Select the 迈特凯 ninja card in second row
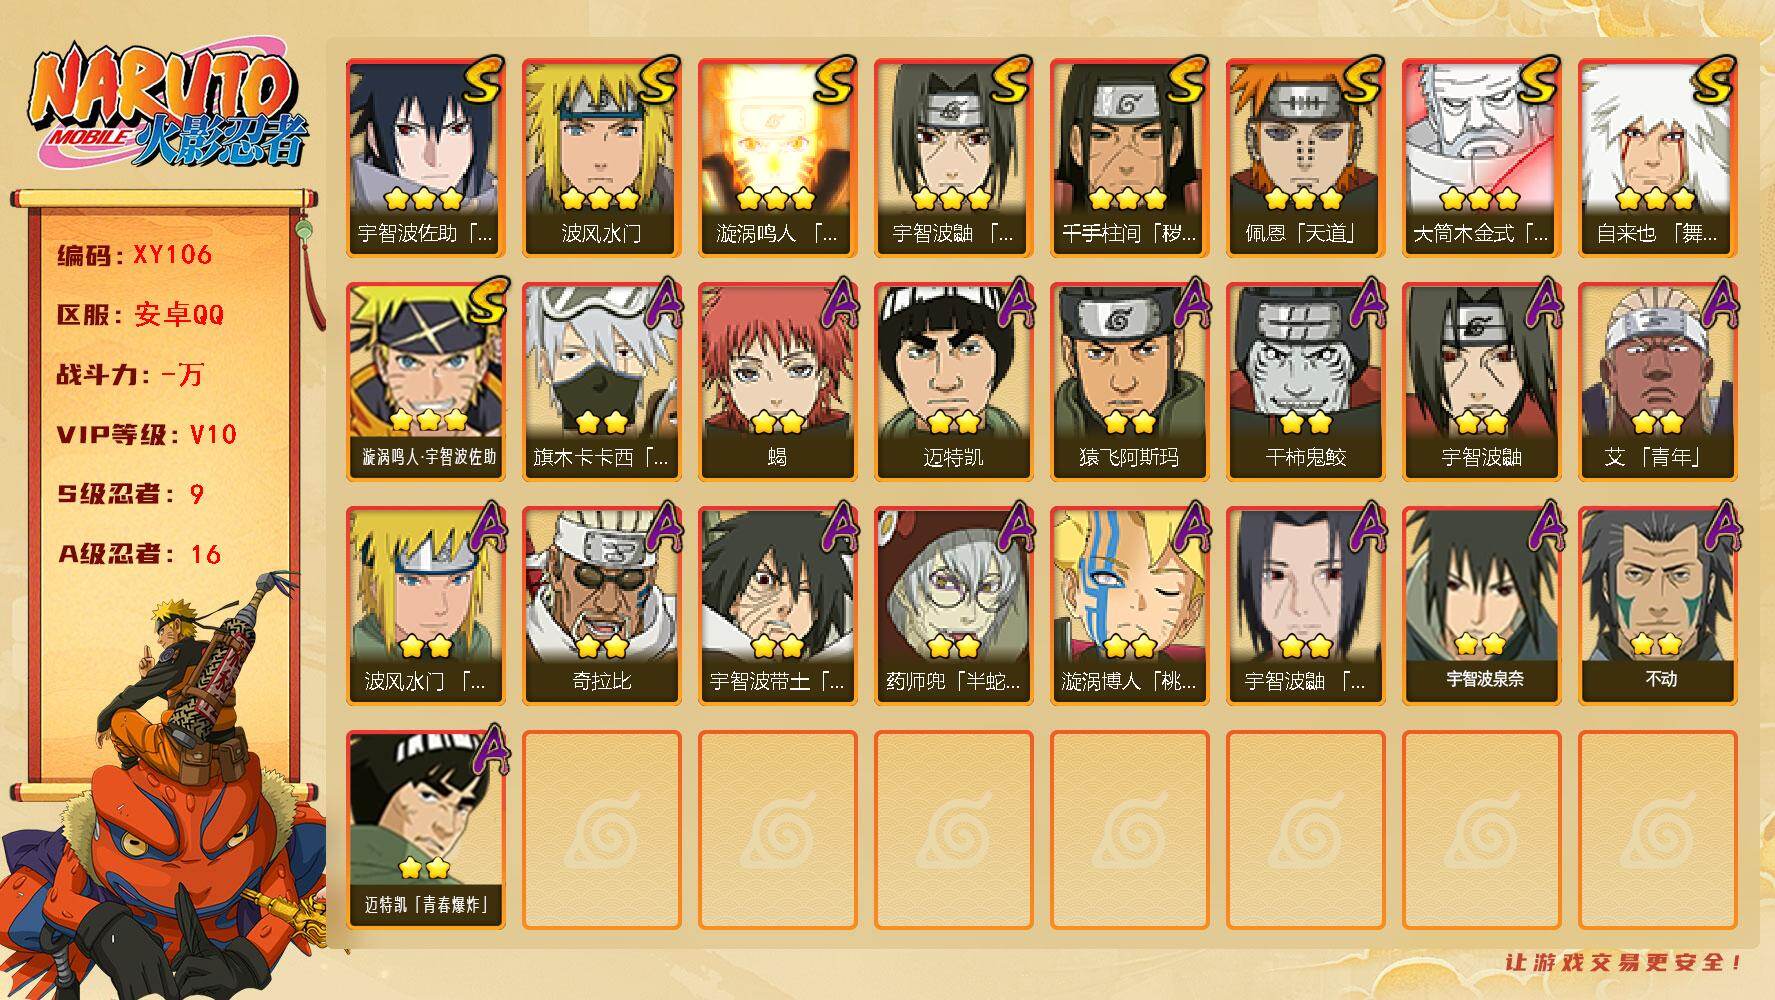Image resolution: width=1775 pixels, height=1000 pixels. 953,382
